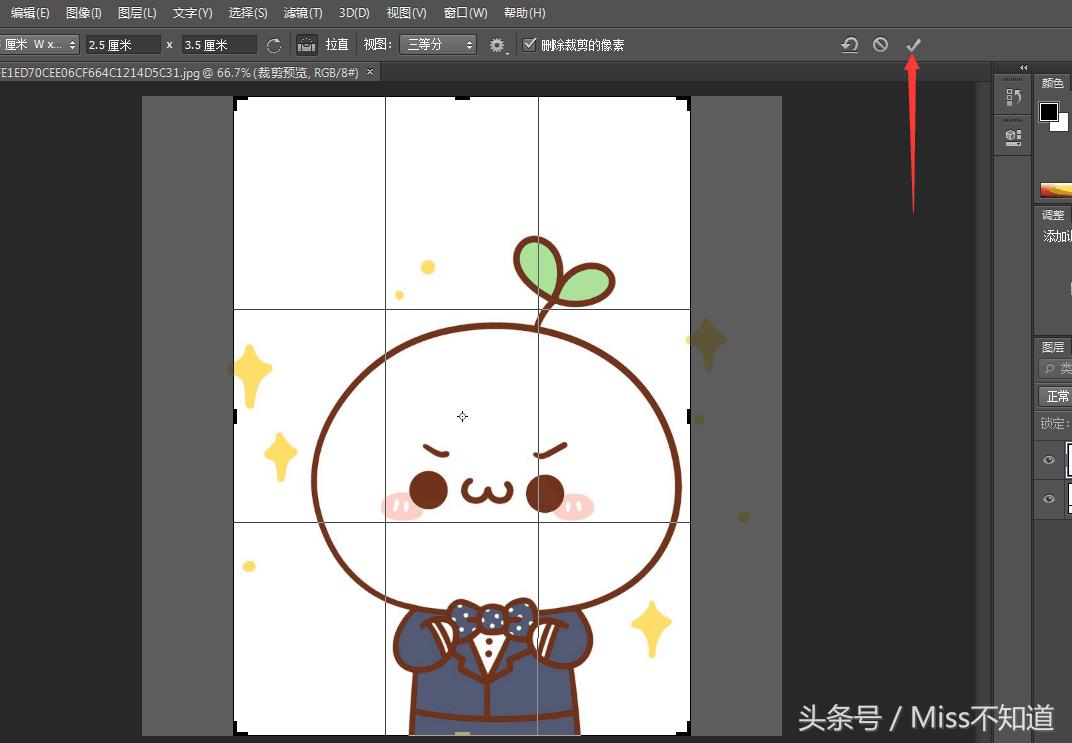Viewport: 1072px width, 743px height.
Task: Click the reset crop icon
Action: [x=849, y=44]
